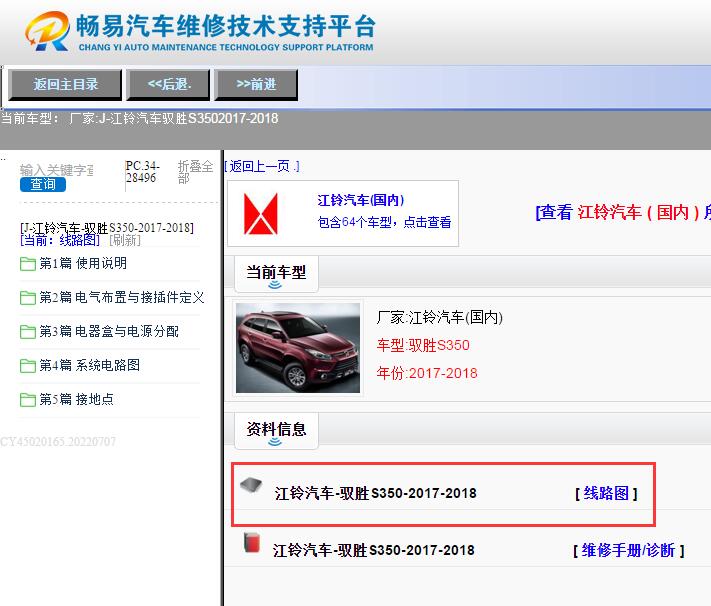
Task: Click the [刷新] refresh link
Action: click(125, 240)
